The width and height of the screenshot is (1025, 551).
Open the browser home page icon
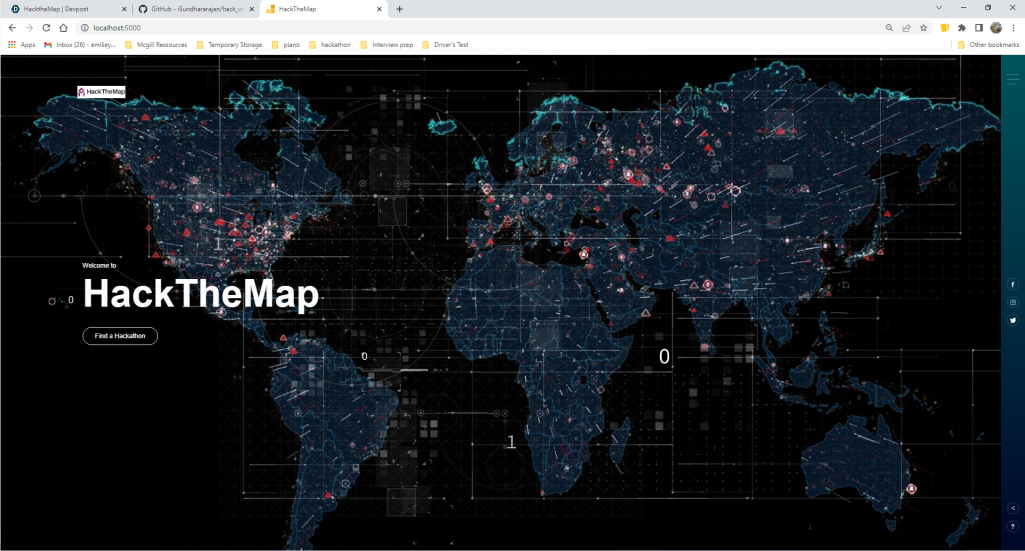pos(63,27)
